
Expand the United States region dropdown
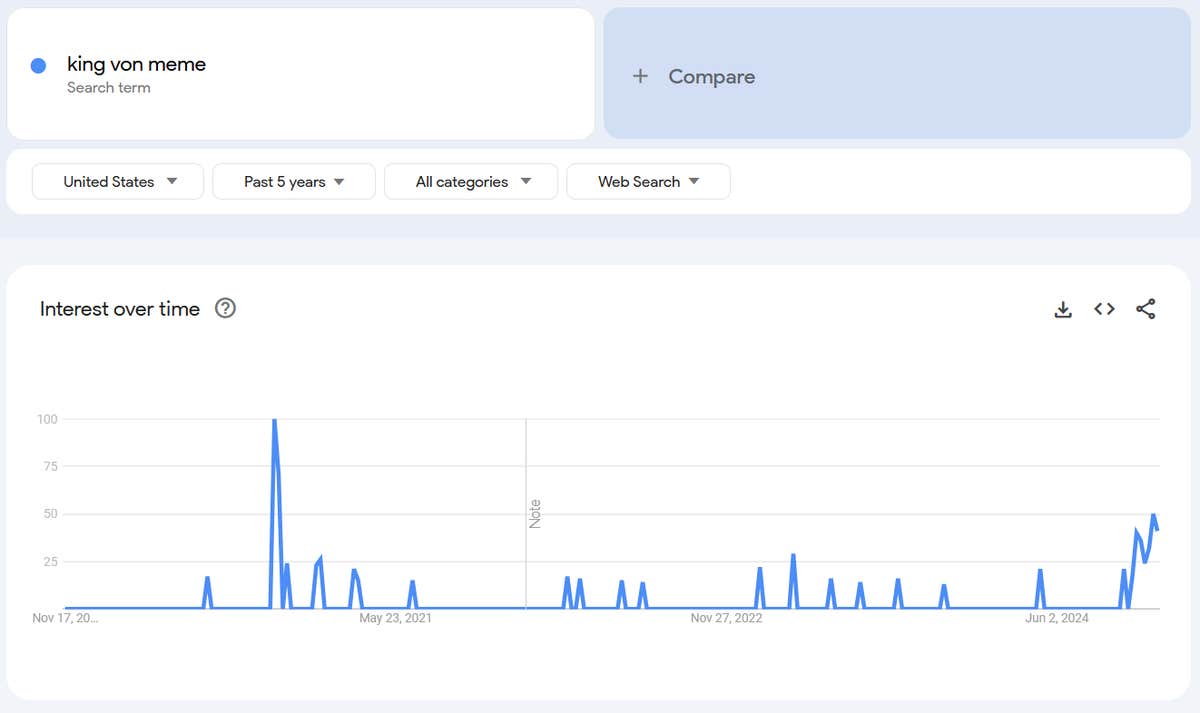click(118, 182)
